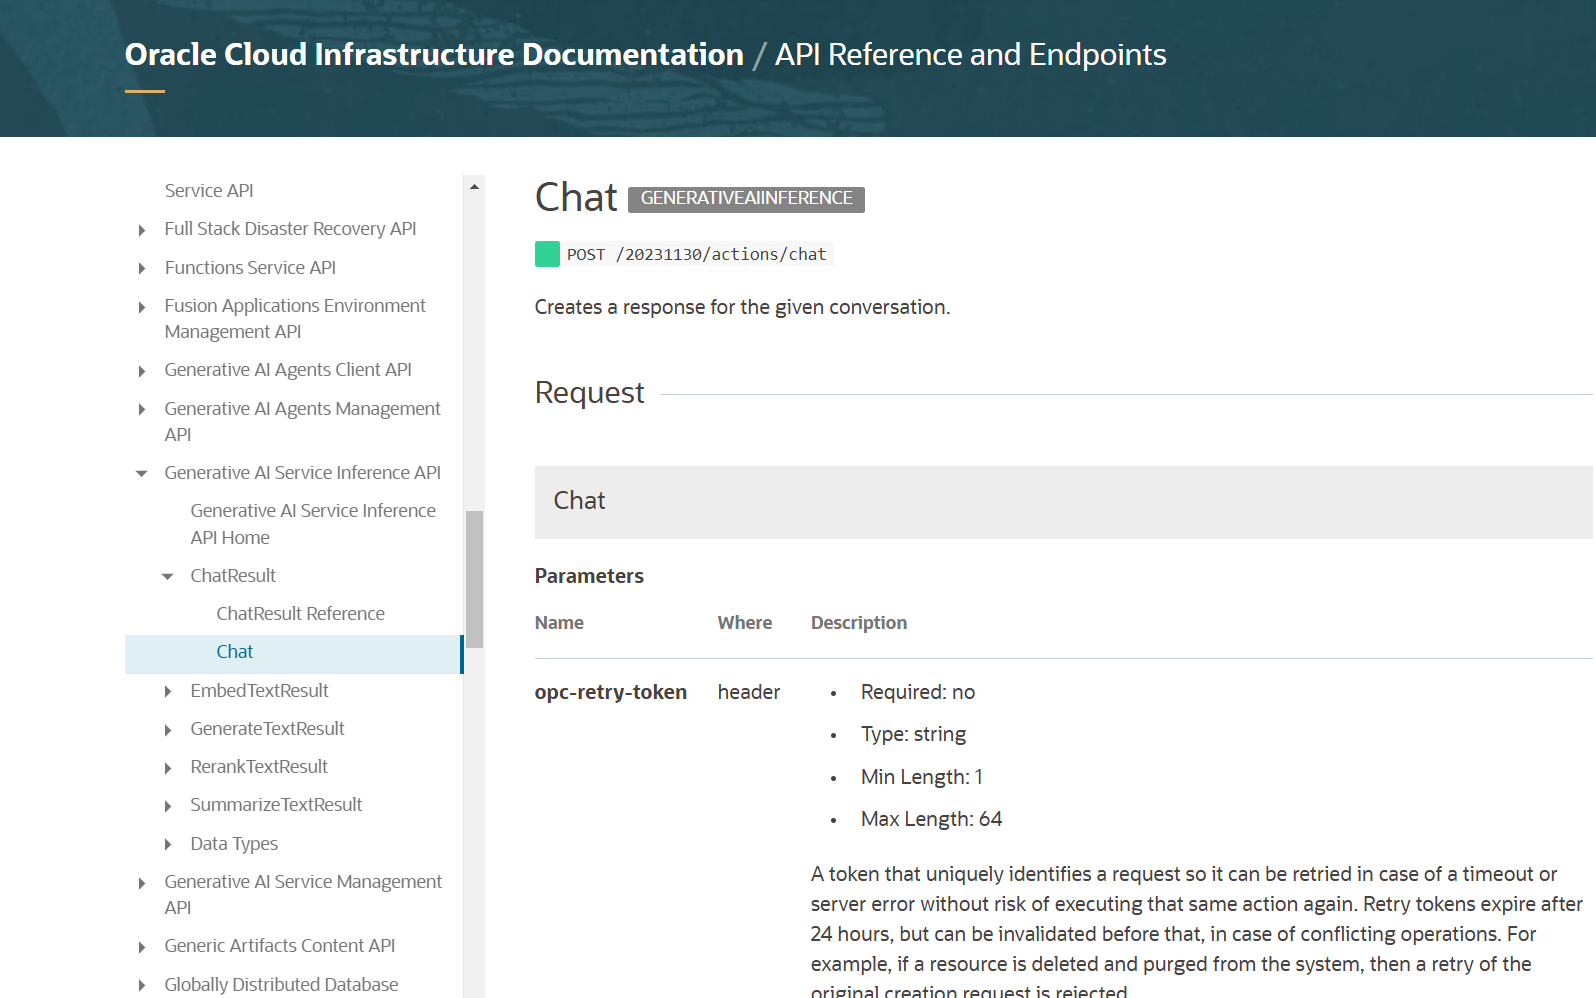This screenshot has height=998, width=1596.
Task: Expand EmbedTextResult node arrow
Action: pos(168,691)
